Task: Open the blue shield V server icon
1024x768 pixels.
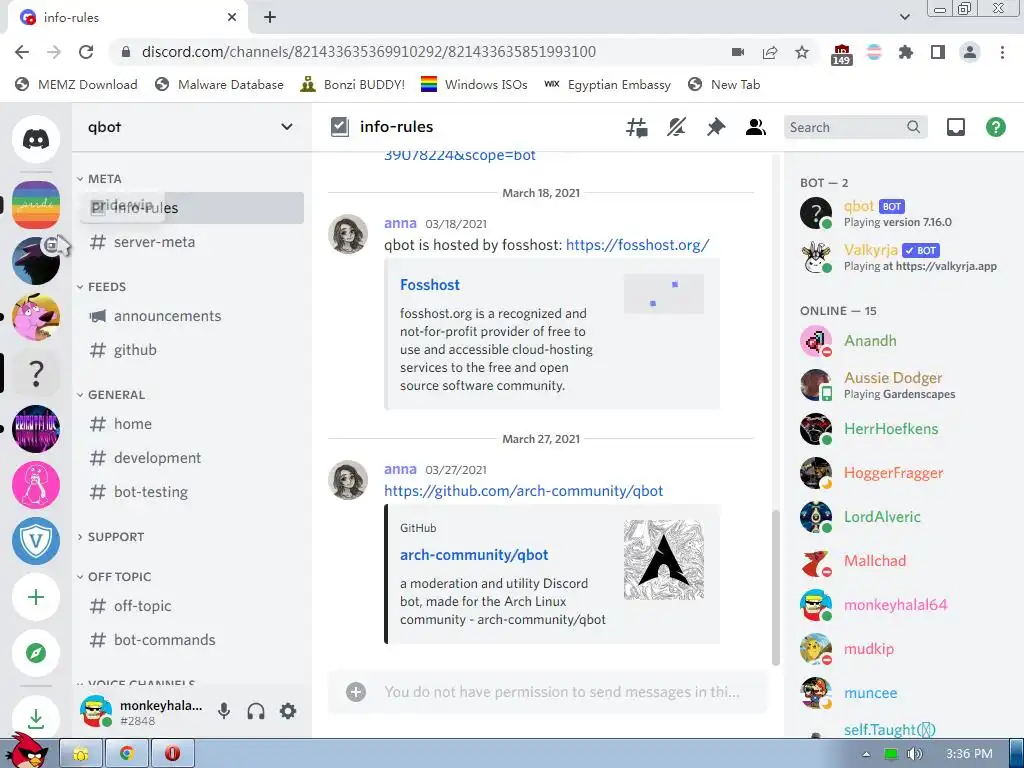Action: click(36, 541)
